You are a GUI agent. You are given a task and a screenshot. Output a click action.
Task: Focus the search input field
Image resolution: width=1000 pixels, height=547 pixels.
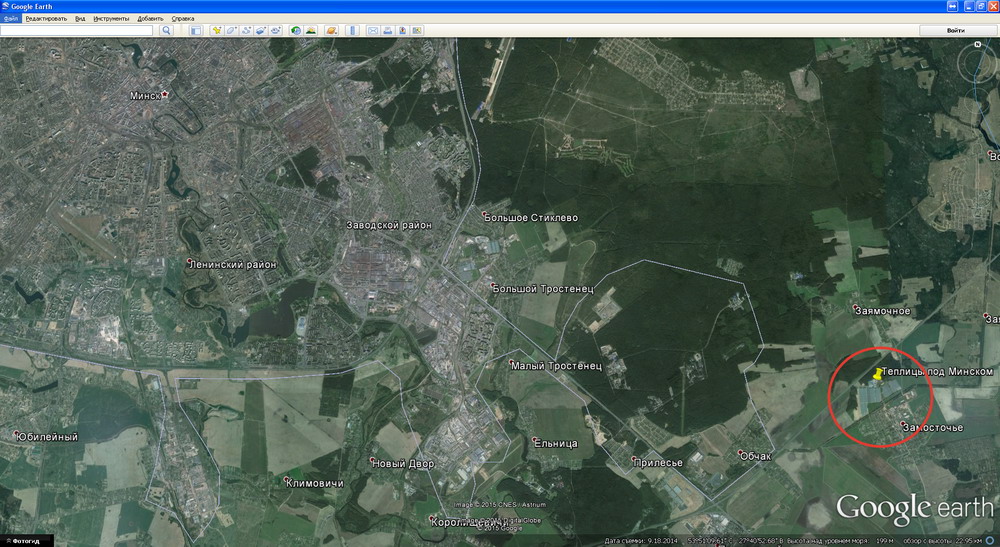(77, 30)
